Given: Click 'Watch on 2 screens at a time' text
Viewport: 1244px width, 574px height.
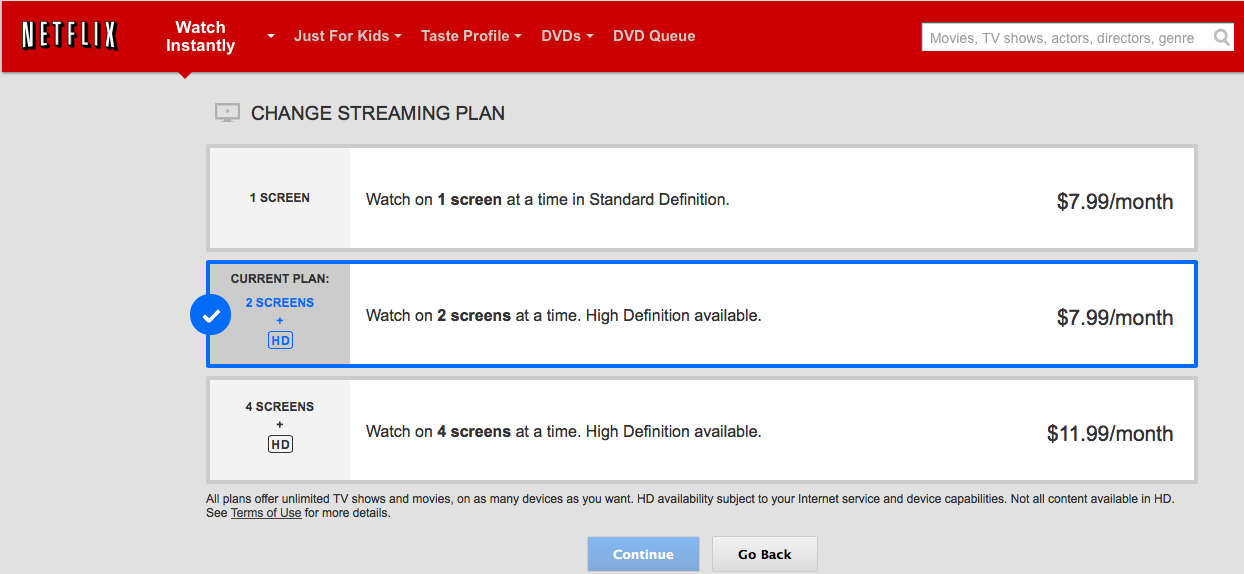Looking at the screenshot, I should point(564,315).
